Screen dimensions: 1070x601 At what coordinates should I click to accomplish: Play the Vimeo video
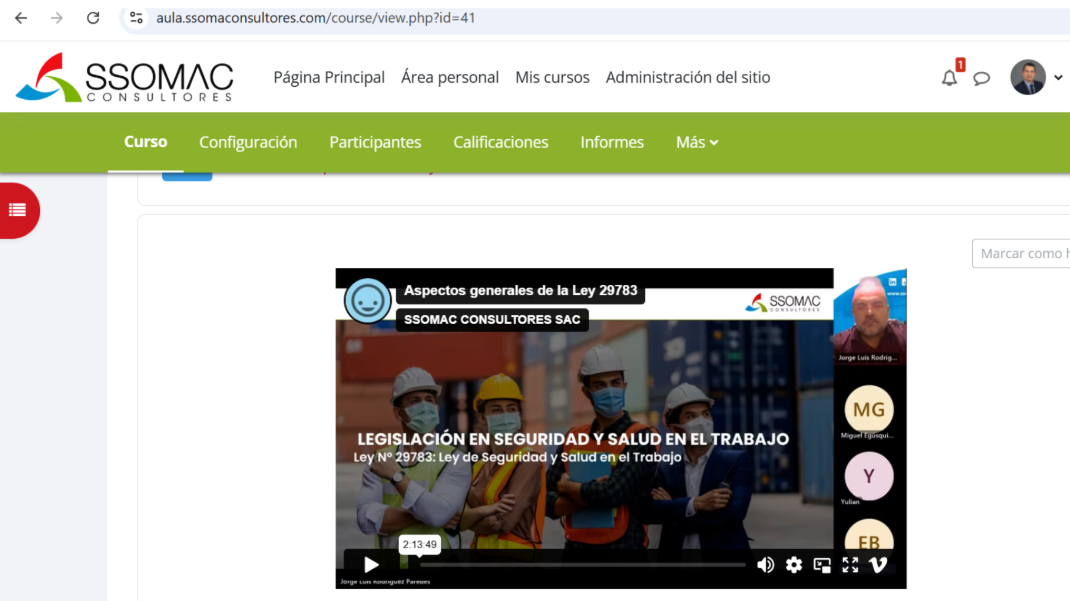click(371, 565)
